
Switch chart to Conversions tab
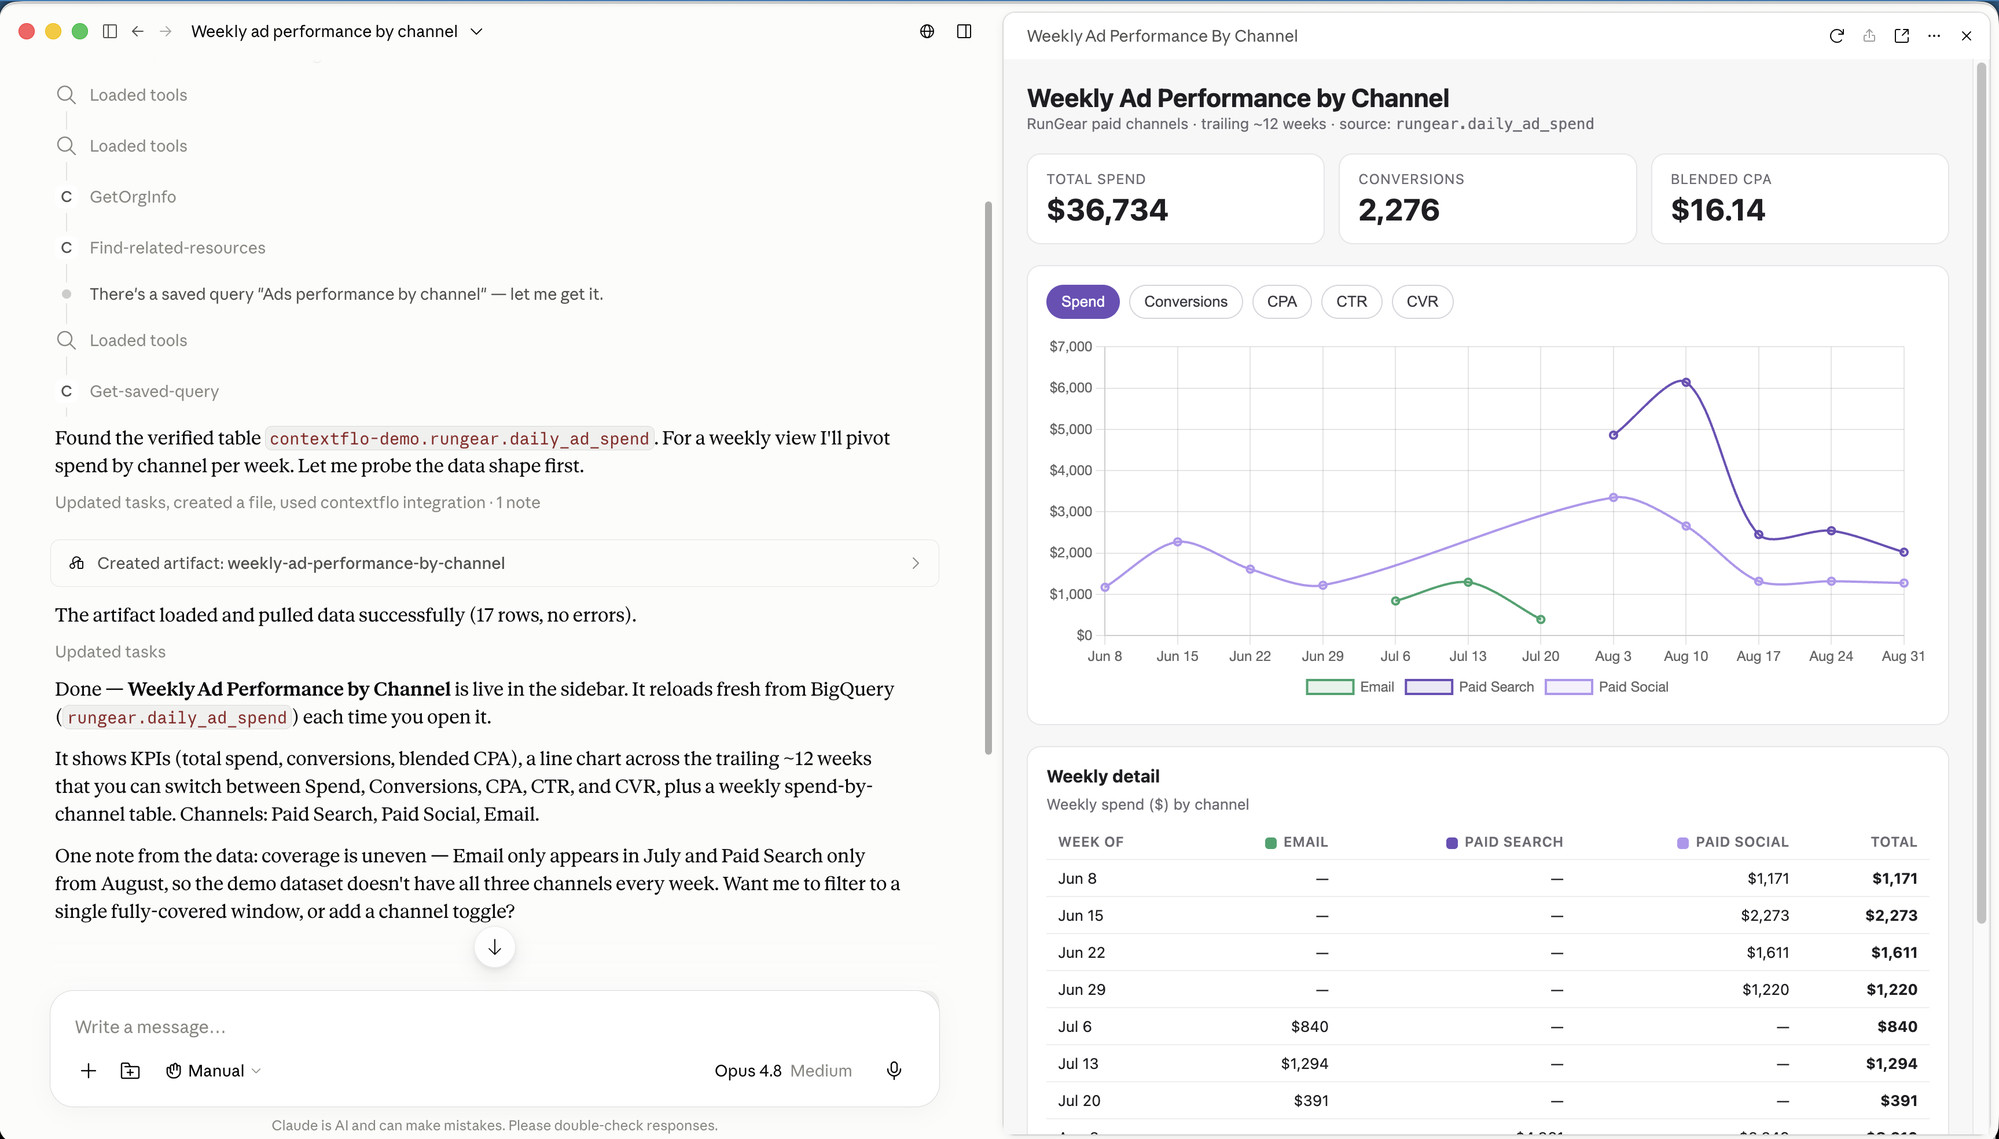point(1185,302)
